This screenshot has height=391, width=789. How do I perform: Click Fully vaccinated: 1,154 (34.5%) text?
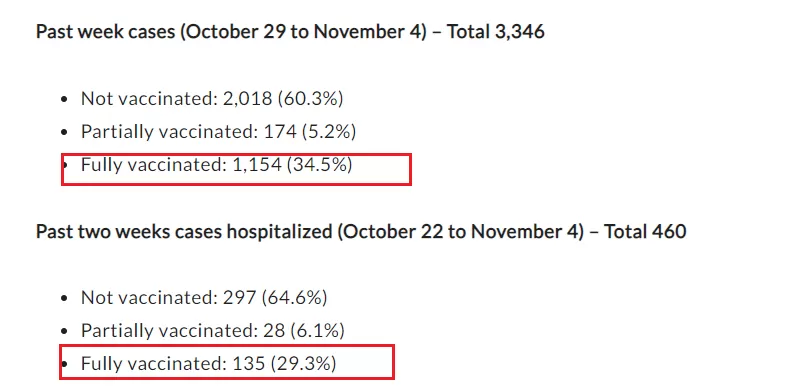[216, 165]
